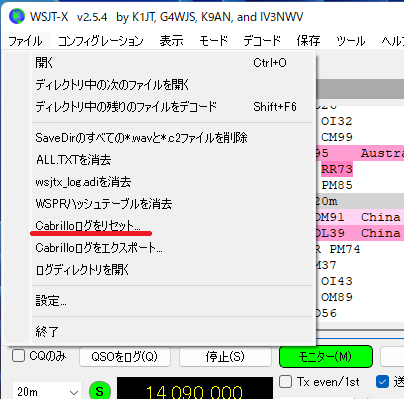404x399 pixels.
Task: Open the デコード menu
Action: coord(262,41)
